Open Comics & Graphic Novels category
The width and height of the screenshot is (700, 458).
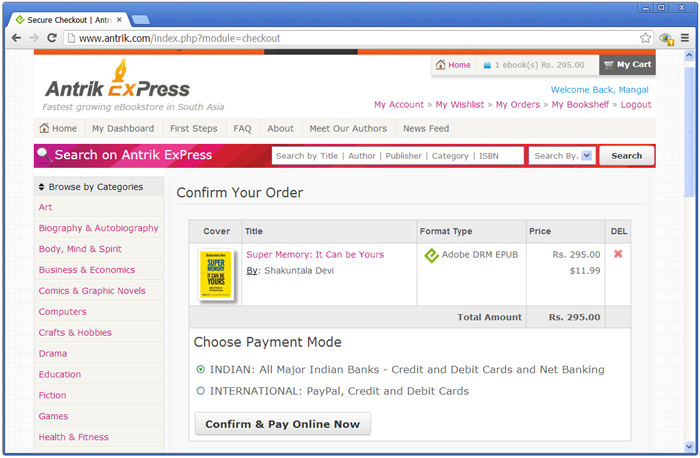[x=92, y=291]
